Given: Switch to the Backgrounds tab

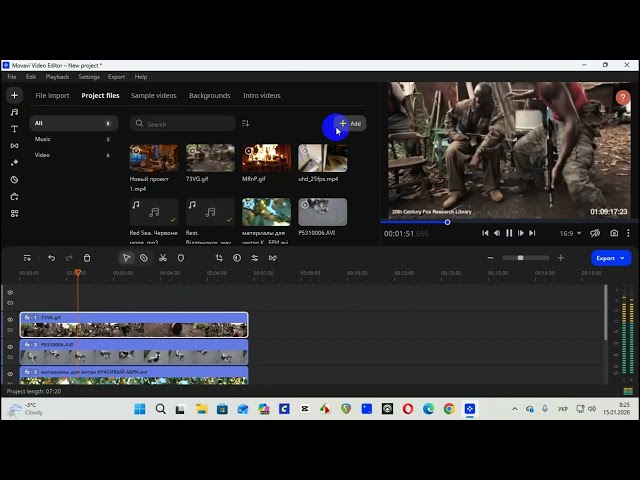Looking at the screenshot, I should point(210,96).
